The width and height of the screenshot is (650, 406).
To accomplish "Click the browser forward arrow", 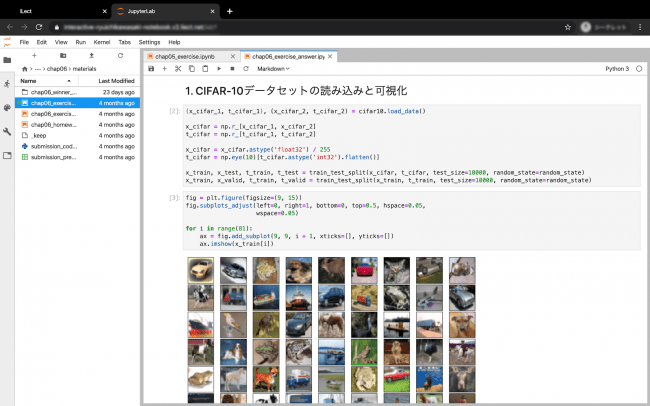I will (x=24, y=27).
